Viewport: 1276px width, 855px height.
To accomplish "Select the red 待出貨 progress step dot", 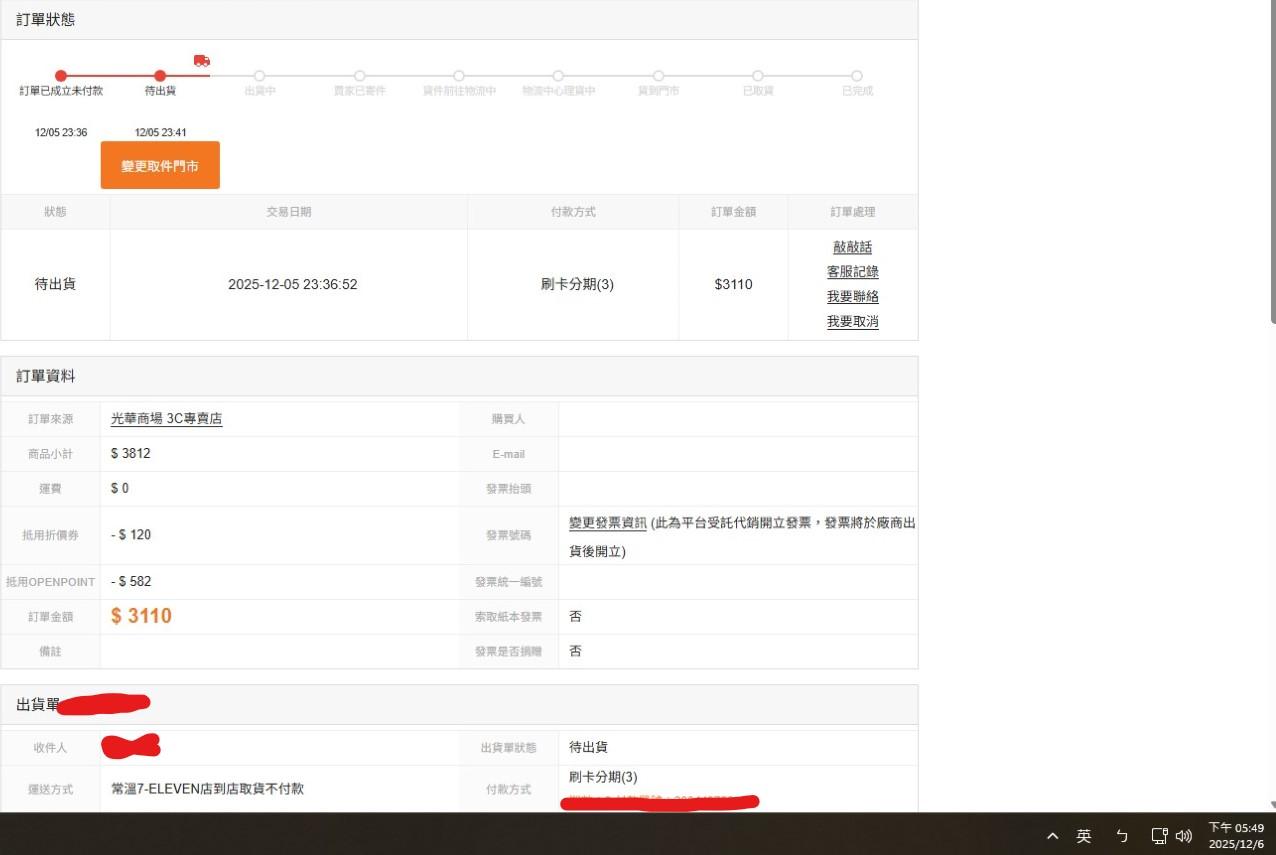I will click(x=160, y=76).
